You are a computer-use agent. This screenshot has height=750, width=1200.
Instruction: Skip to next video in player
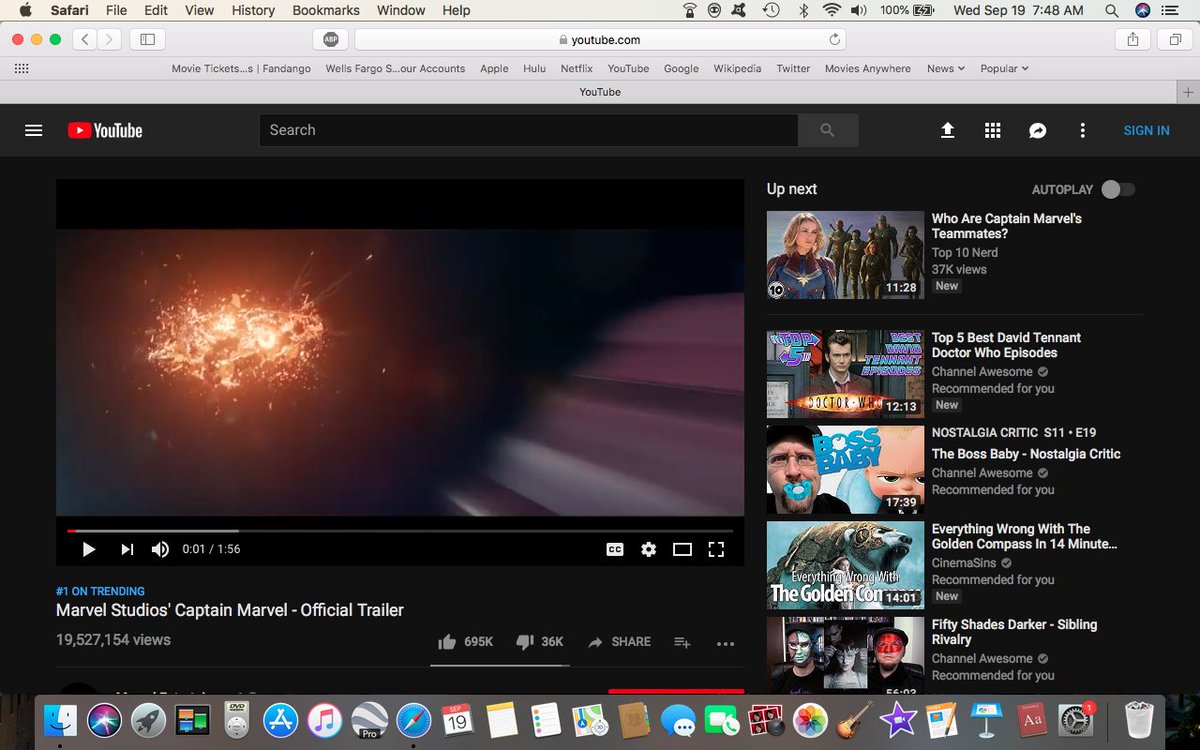click(127, 549)
